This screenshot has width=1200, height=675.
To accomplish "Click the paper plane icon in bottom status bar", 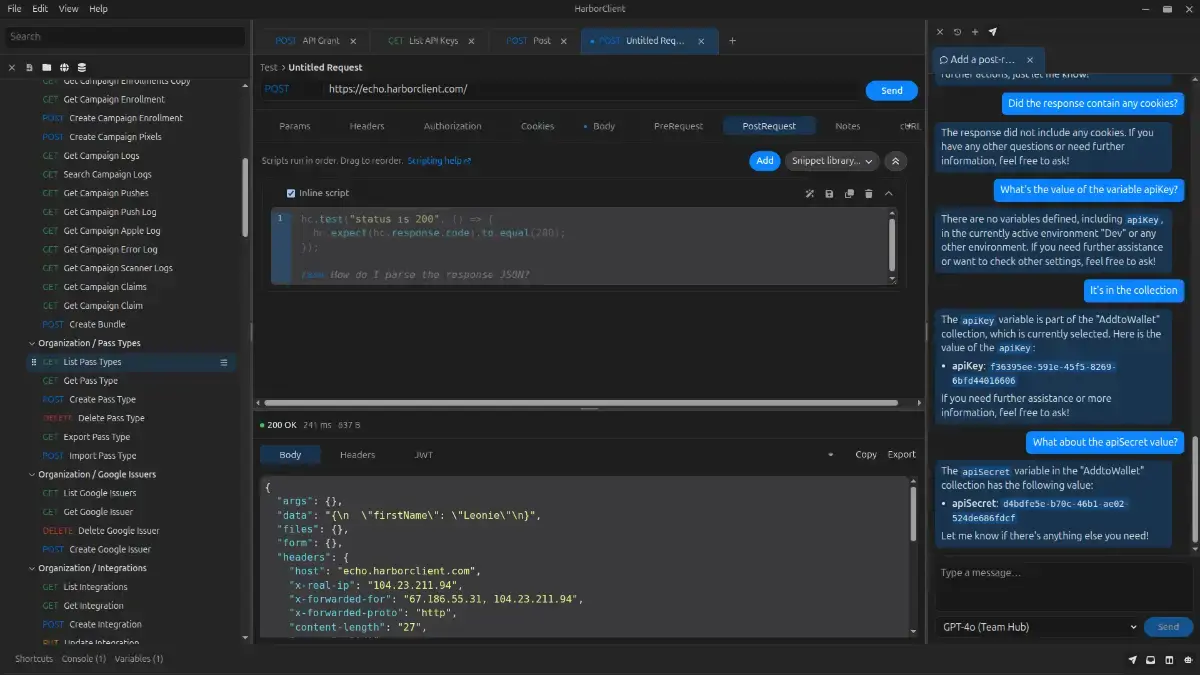I will click(1133, 660).
